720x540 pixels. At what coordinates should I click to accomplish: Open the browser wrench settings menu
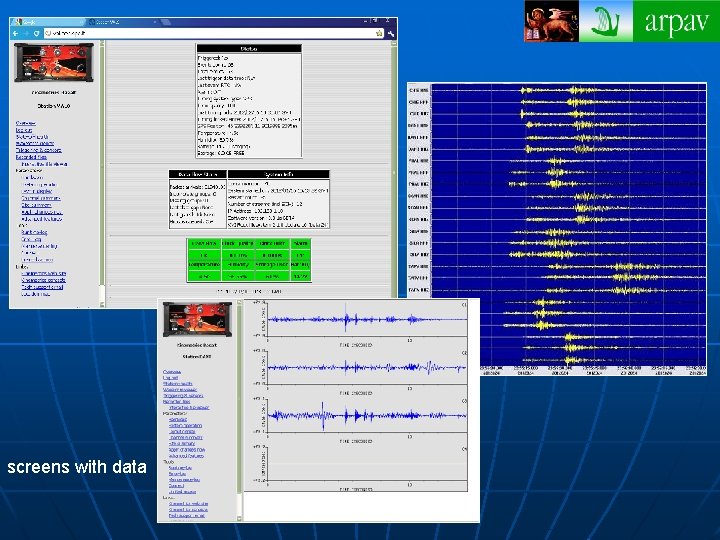point(390,33)
